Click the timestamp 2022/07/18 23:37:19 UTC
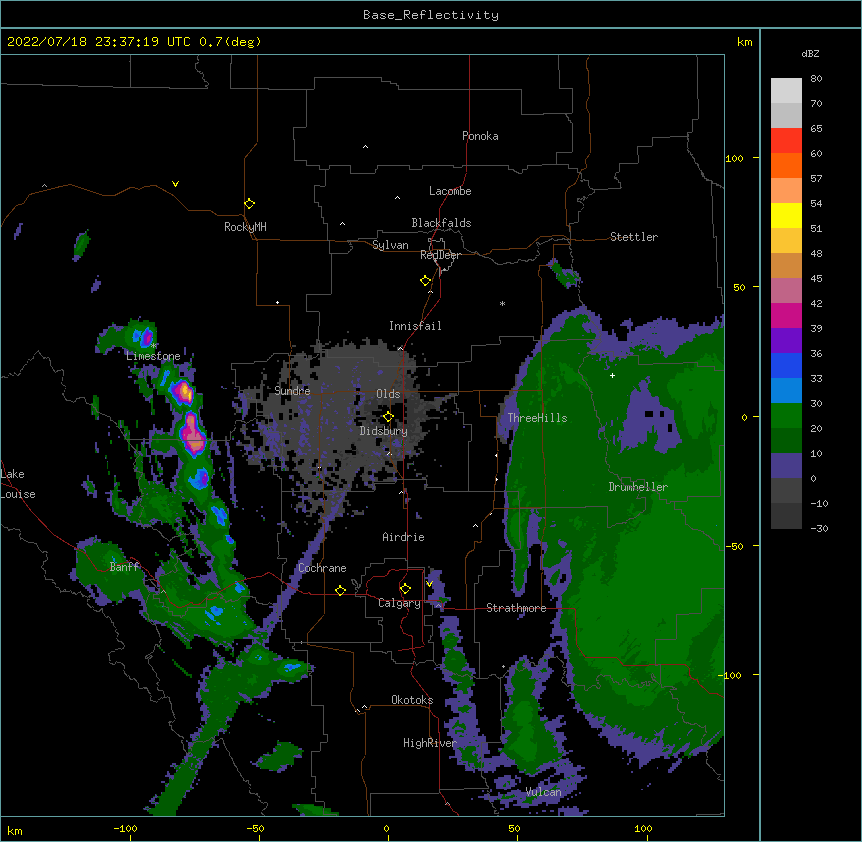862x842 pixels. point(98,42)
